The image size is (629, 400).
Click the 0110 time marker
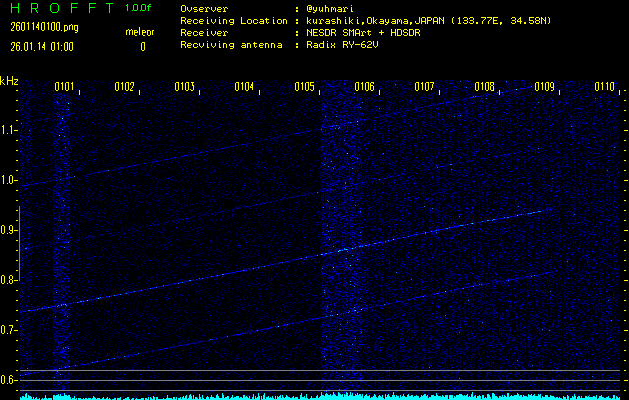(604, 87)
